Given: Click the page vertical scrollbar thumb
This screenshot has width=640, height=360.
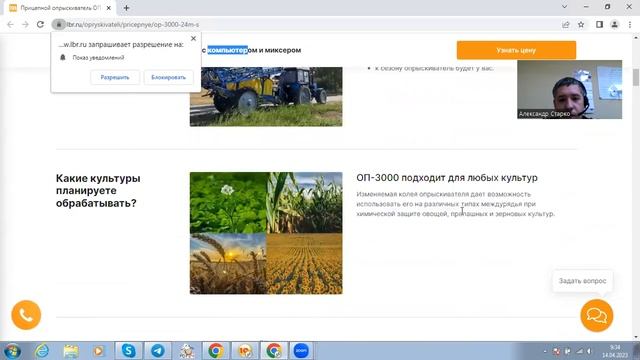Looking at the screenshot, I should [x=636, y=78].
